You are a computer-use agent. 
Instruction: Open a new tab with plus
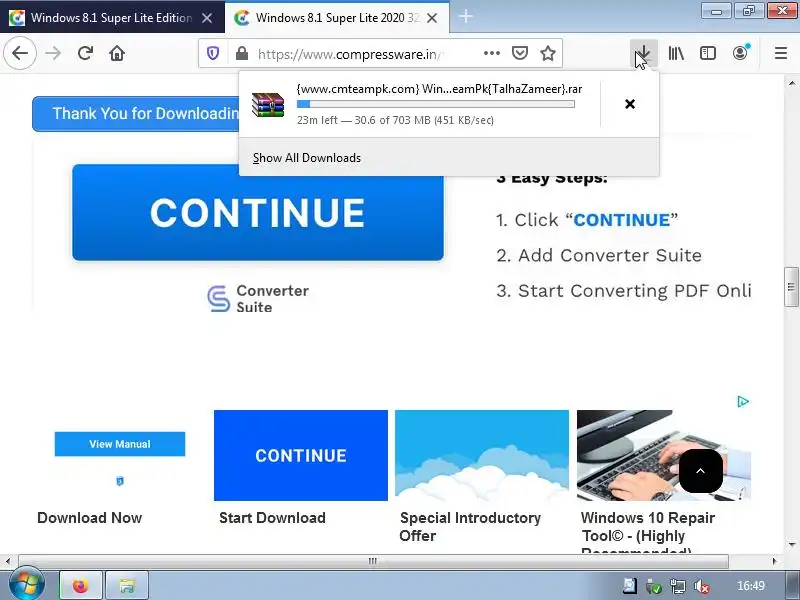point(466,17)
